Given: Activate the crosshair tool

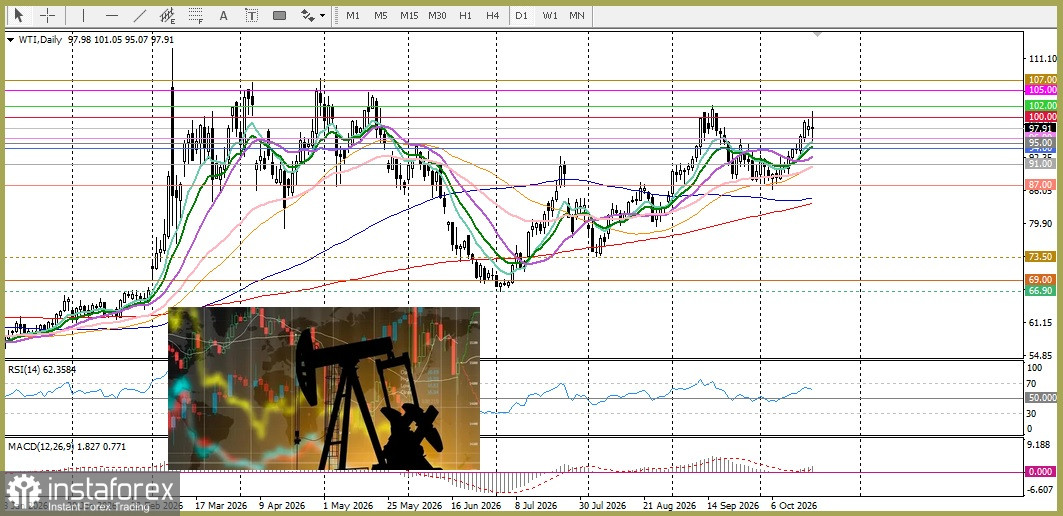Looking at the screenshot, I should 47,15.
